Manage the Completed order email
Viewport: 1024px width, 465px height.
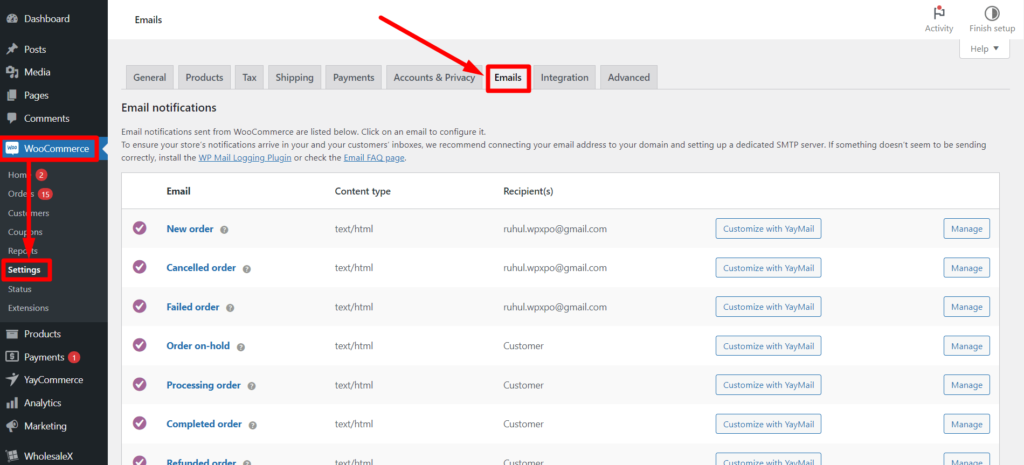(967, 425)
